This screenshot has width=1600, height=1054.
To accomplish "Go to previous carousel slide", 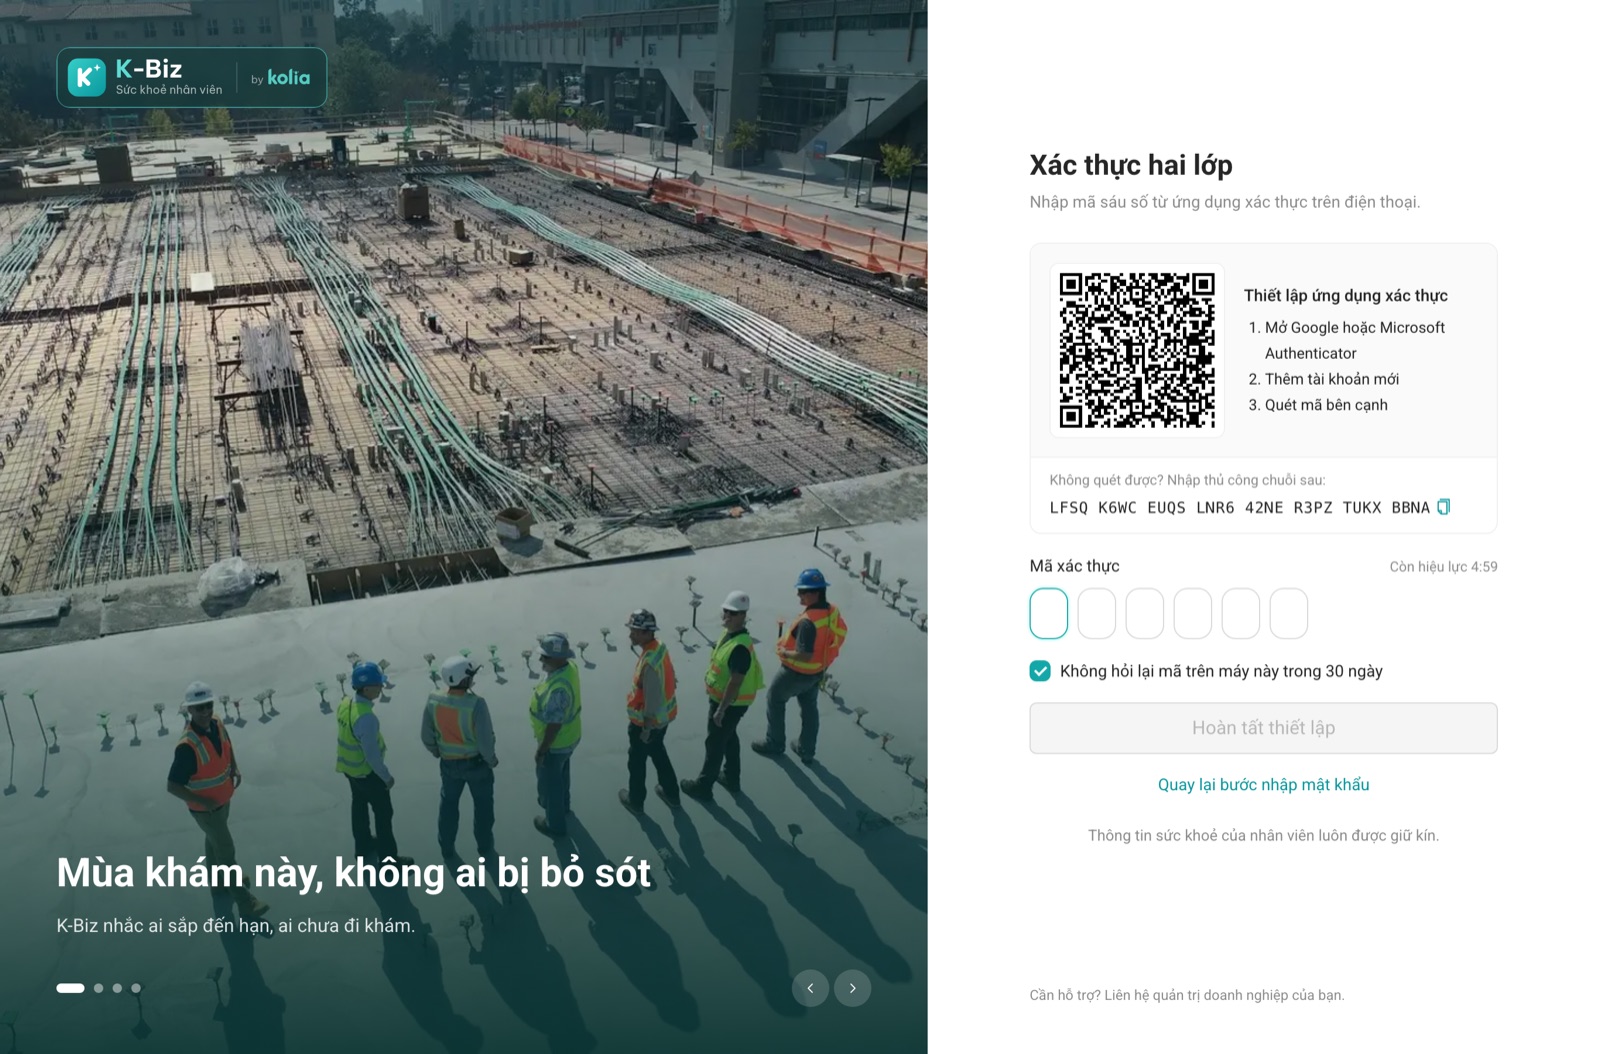I will pos(810,988).
